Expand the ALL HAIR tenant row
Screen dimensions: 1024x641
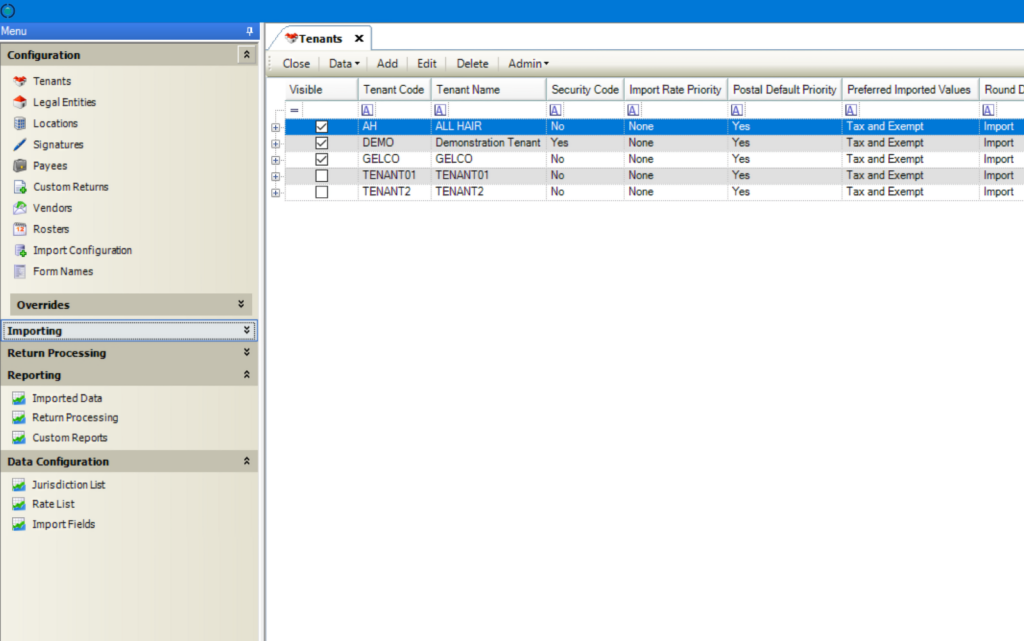(x=275, y=127)
